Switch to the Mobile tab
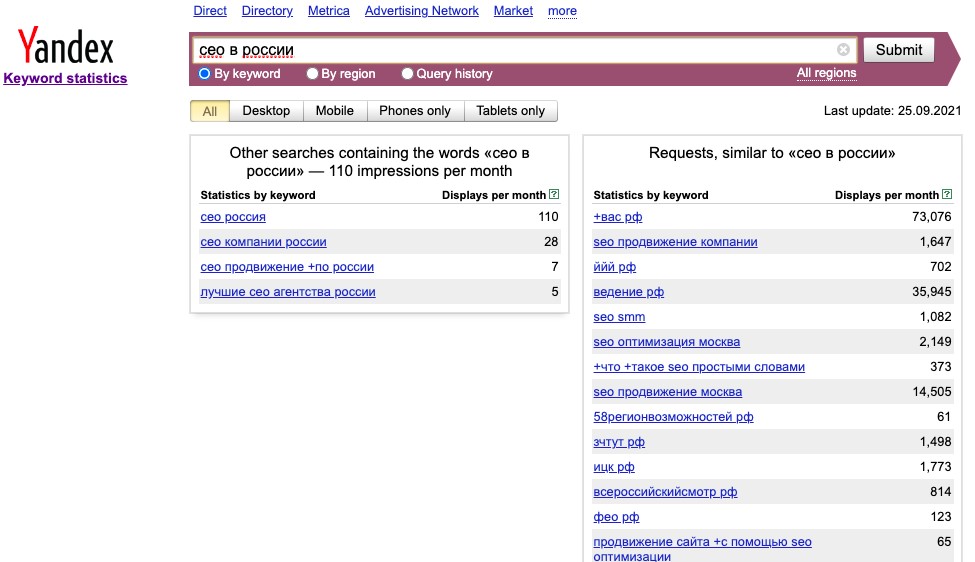This screenshot has height=562, width=975. pos(335,111)
